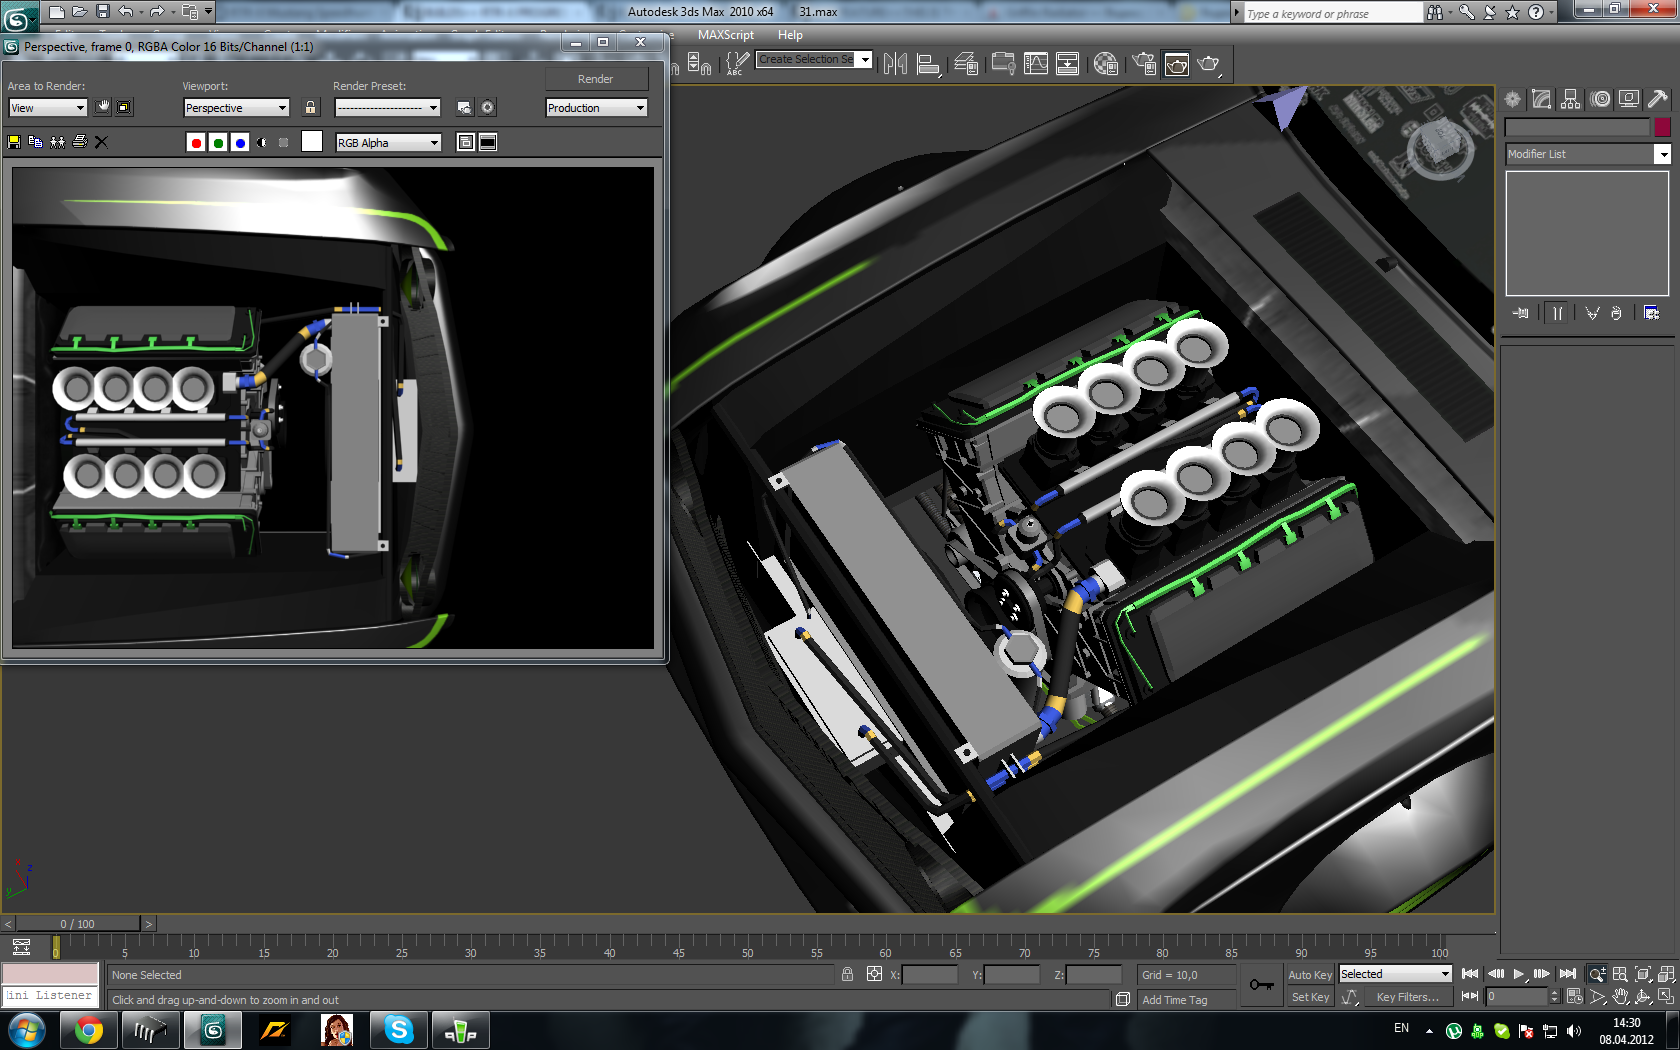This screenshot has width=1680, height=1050.
Task: Open the Help menu
Action: (790, 35)
